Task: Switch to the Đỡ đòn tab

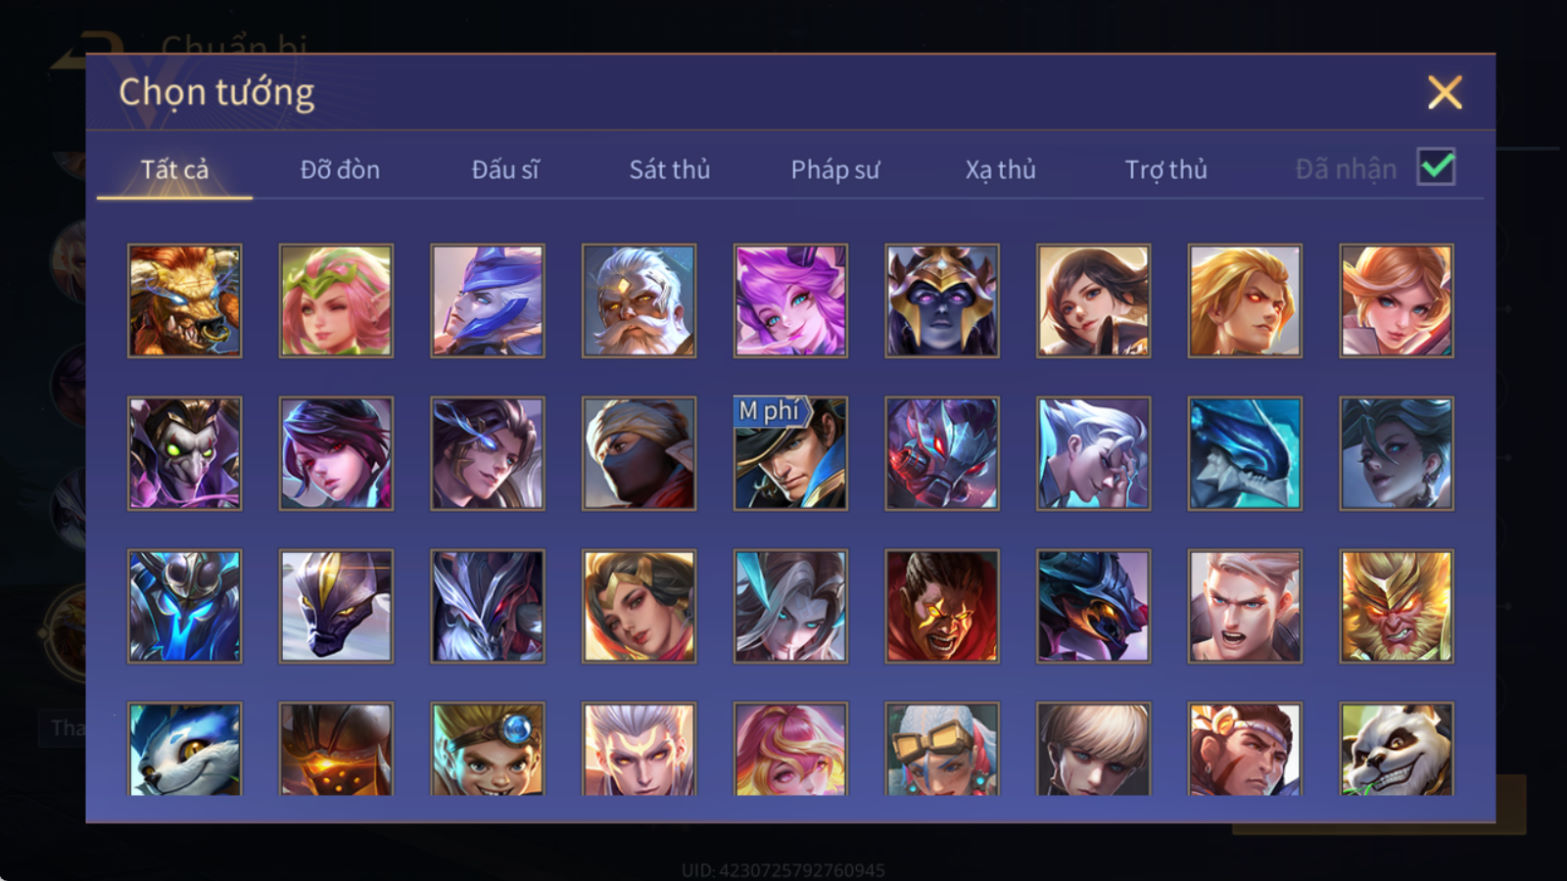Action: point(340,170)
